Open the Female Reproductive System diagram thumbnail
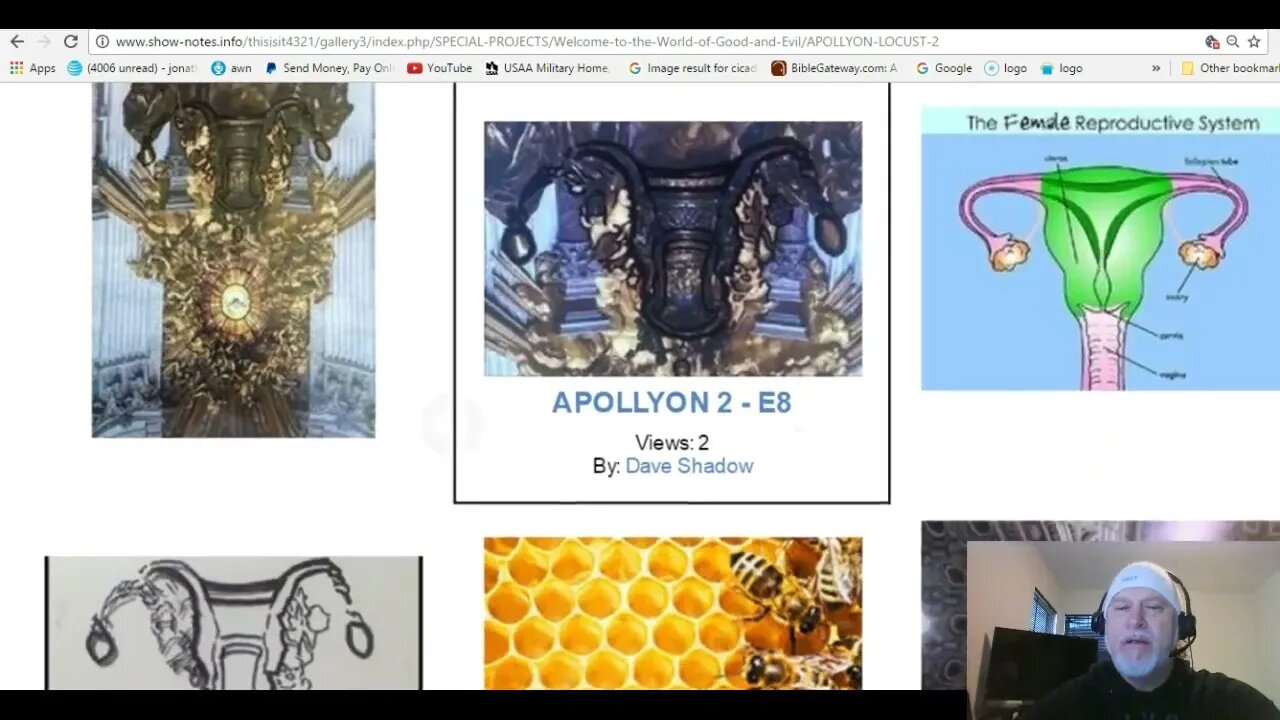Image resolution: width=1280 pixels, height=720 pixels. pos(1100,248)
